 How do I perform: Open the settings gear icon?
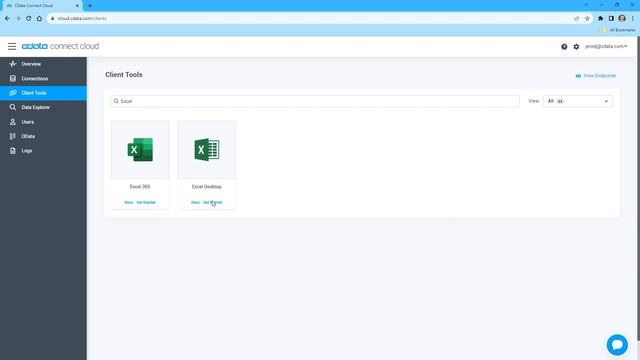point(576,47)
